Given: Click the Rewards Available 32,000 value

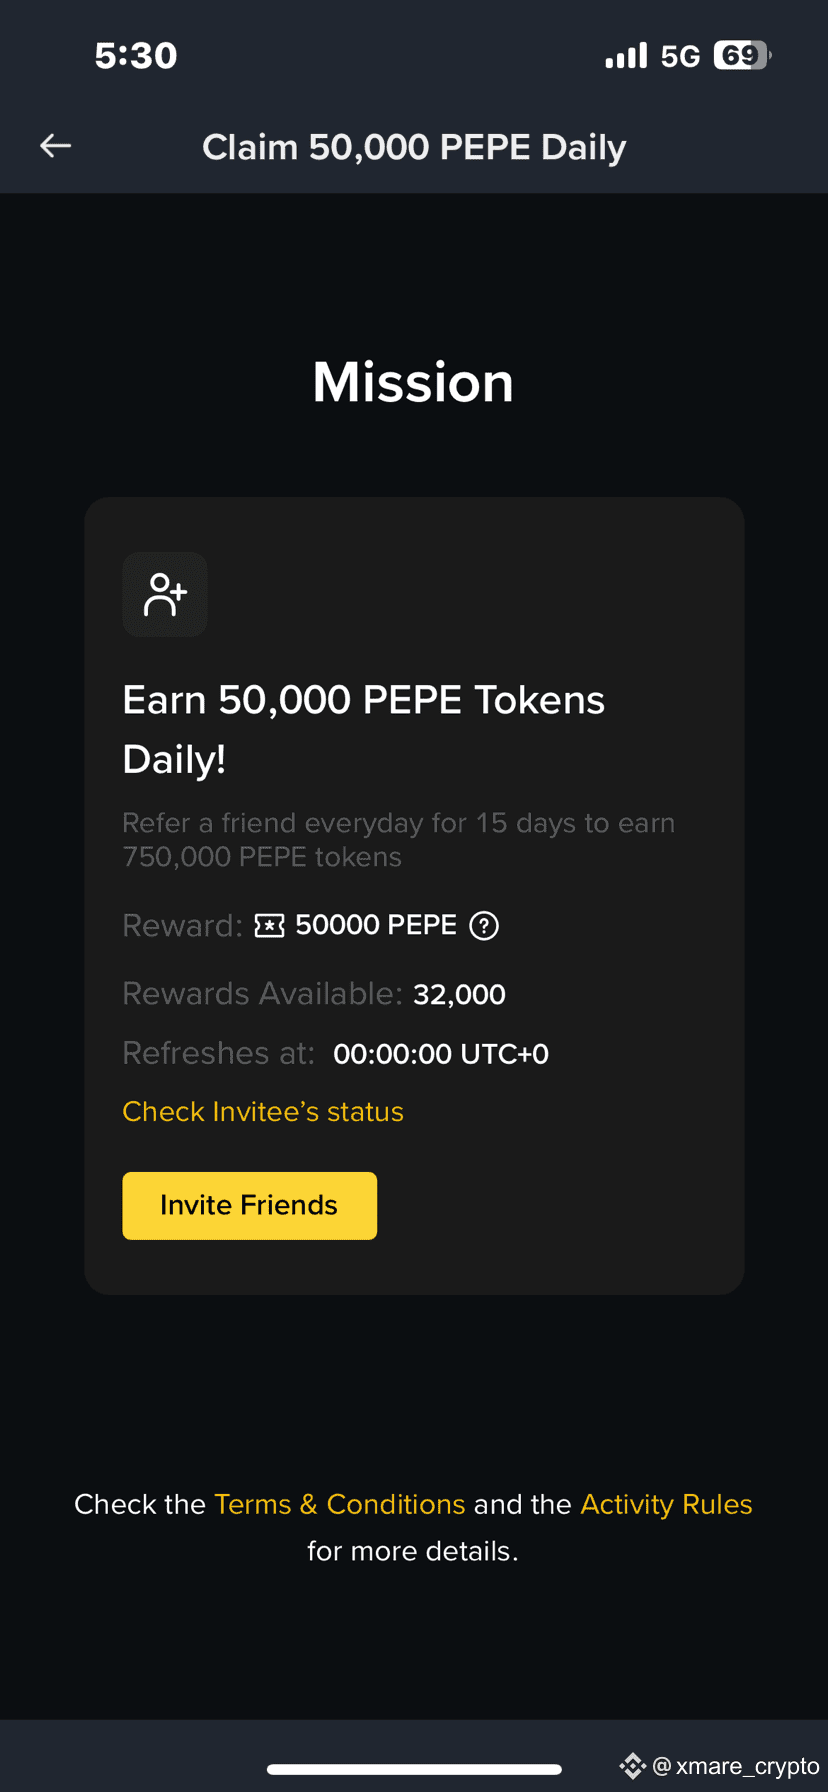Looking at the screenshot, I should pyautogui.click(x=459, y=994).
